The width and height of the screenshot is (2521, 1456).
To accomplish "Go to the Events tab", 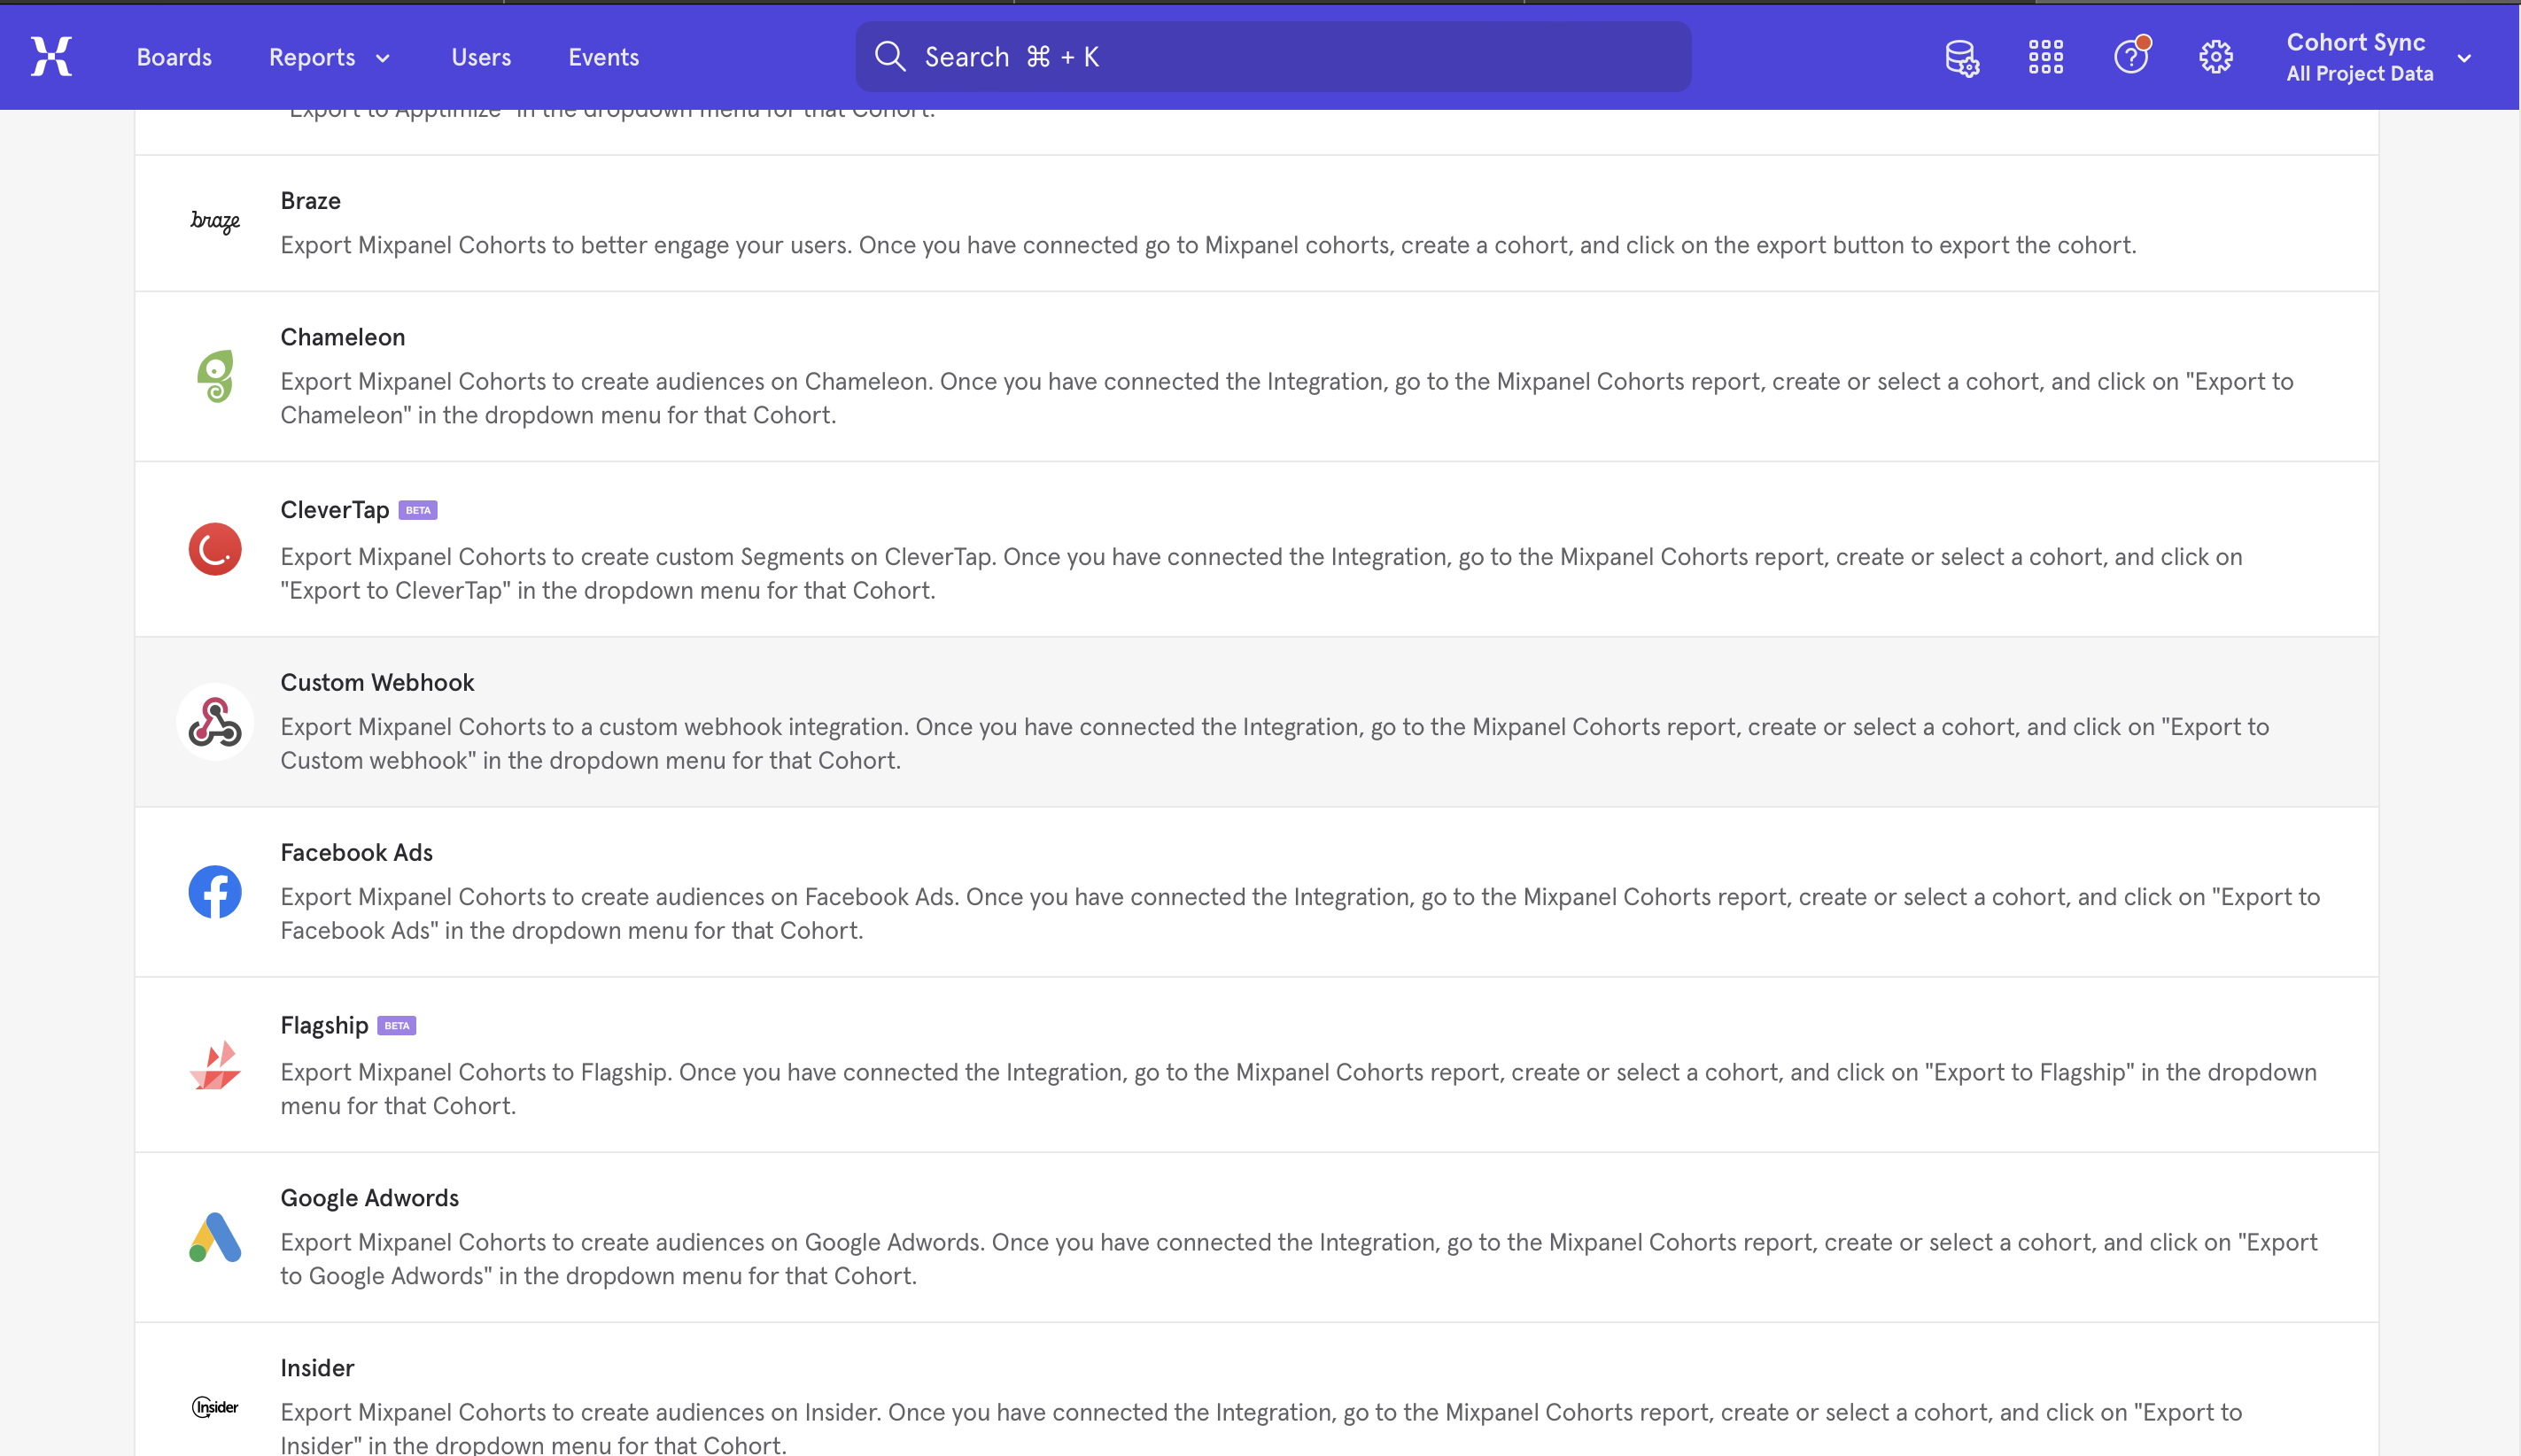I will tap(603, 57).
